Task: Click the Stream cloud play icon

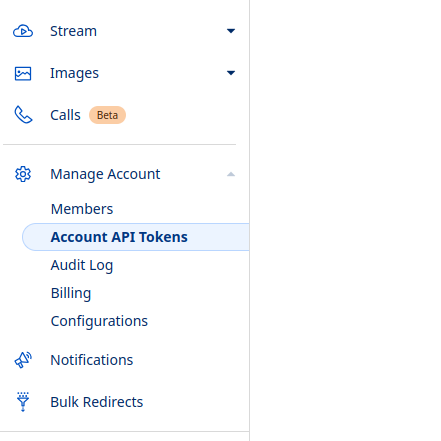Action: tap(23, 31)
